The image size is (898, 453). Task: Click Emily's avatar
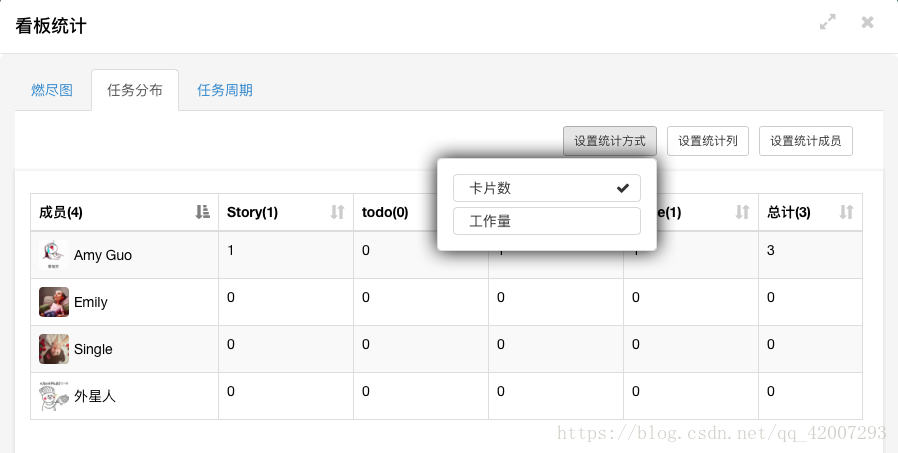pos(54,302)
